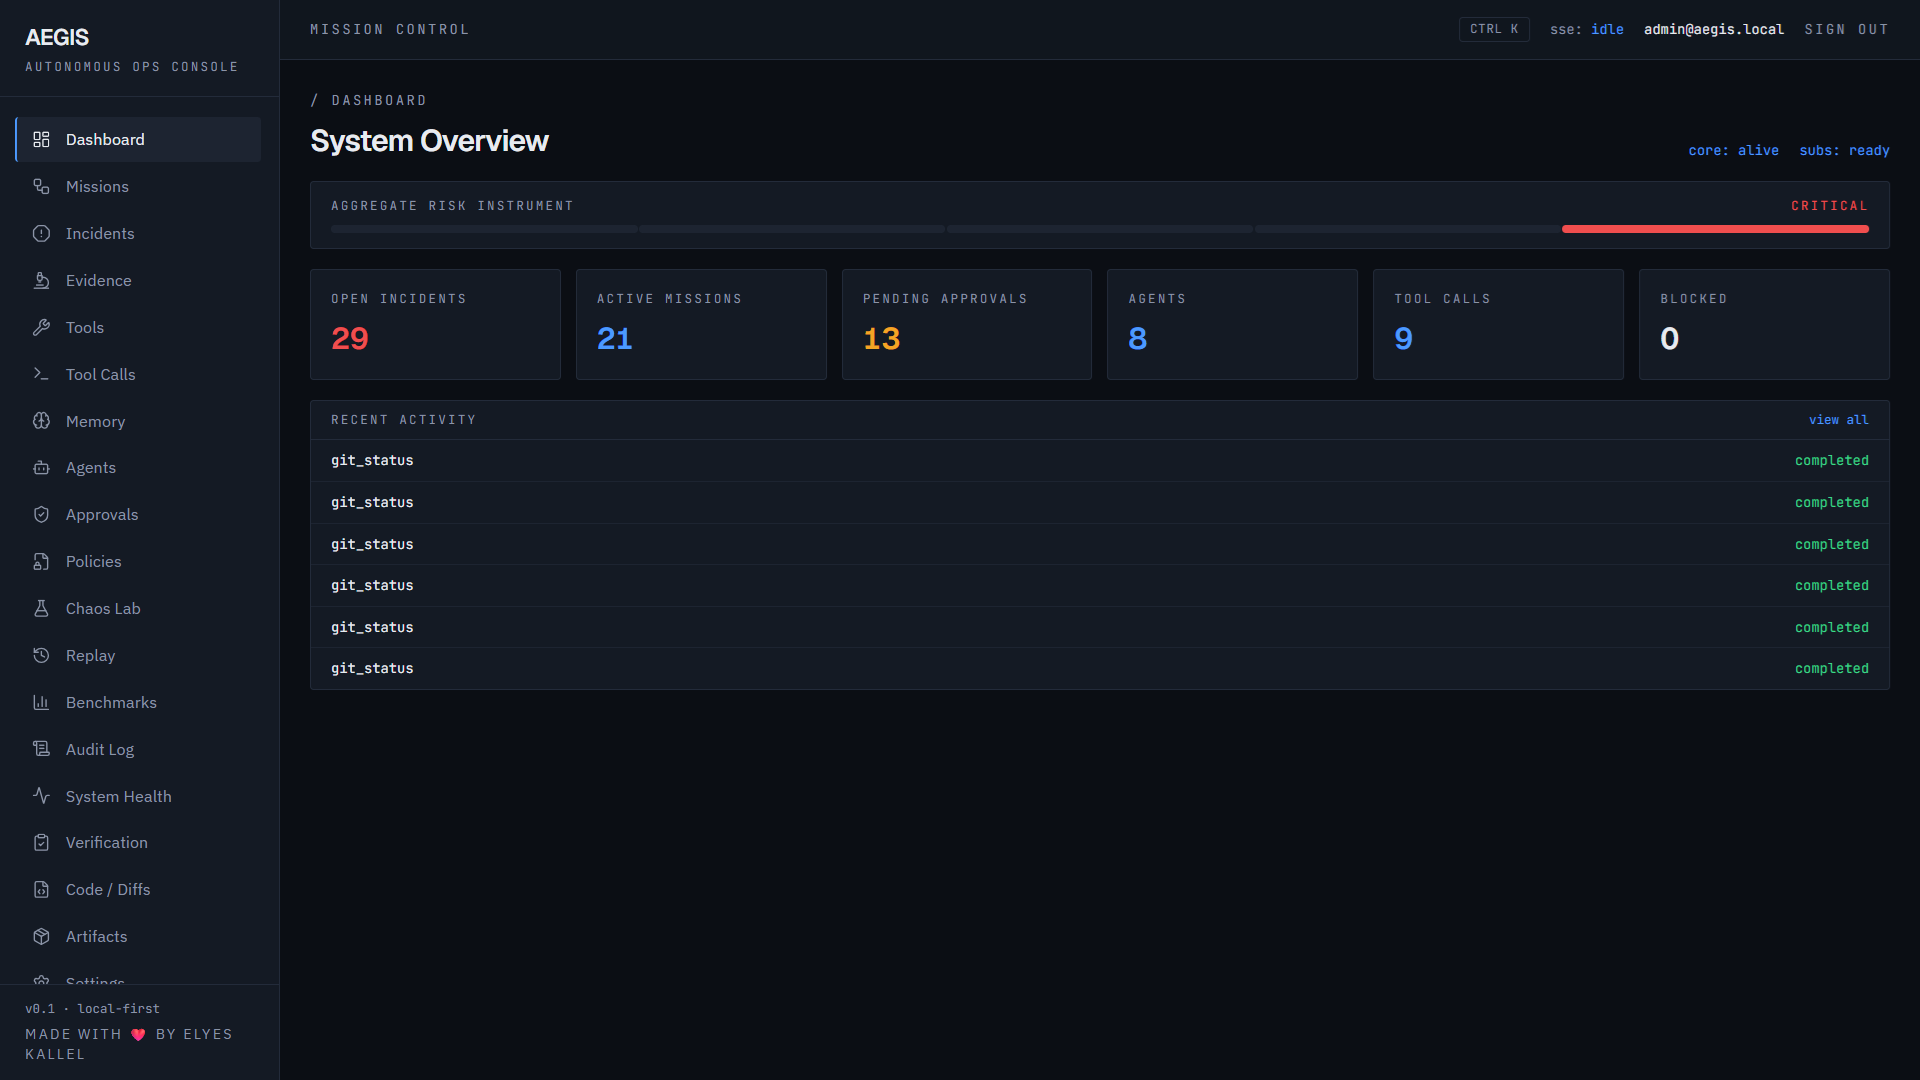This screenshot has width=1920, height=1080.
Task: Click the Evidence microscope icon
Action: tap(41, 280)
